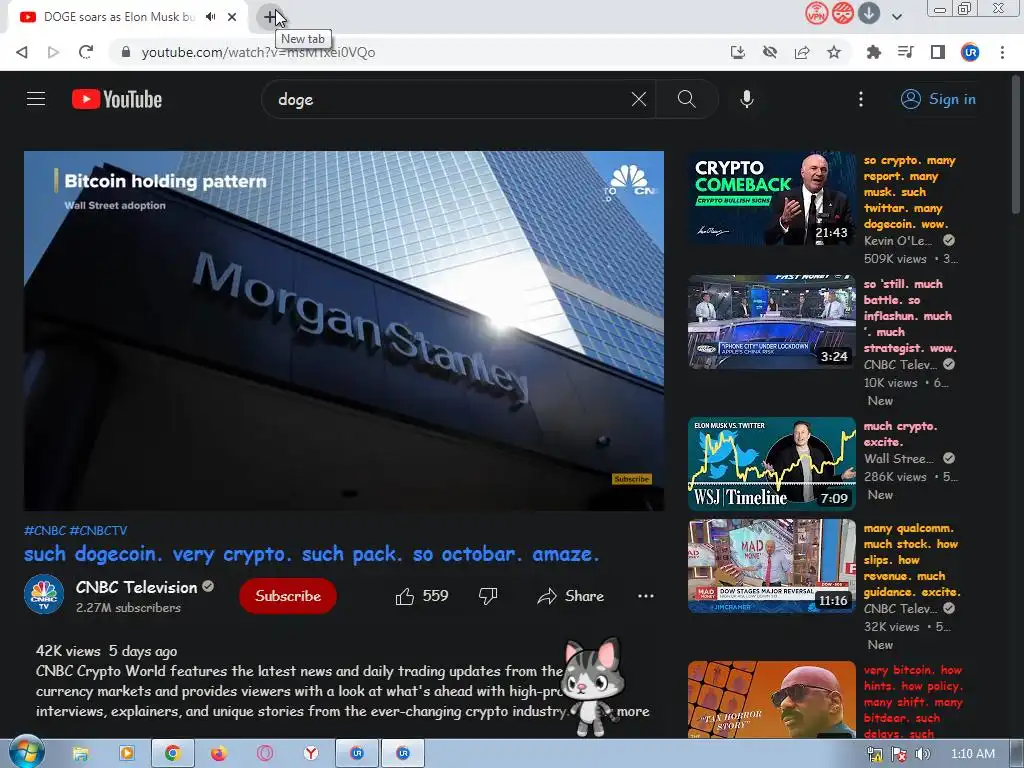
Task: Go to the YouTube home logo
Action: point(117,99)
